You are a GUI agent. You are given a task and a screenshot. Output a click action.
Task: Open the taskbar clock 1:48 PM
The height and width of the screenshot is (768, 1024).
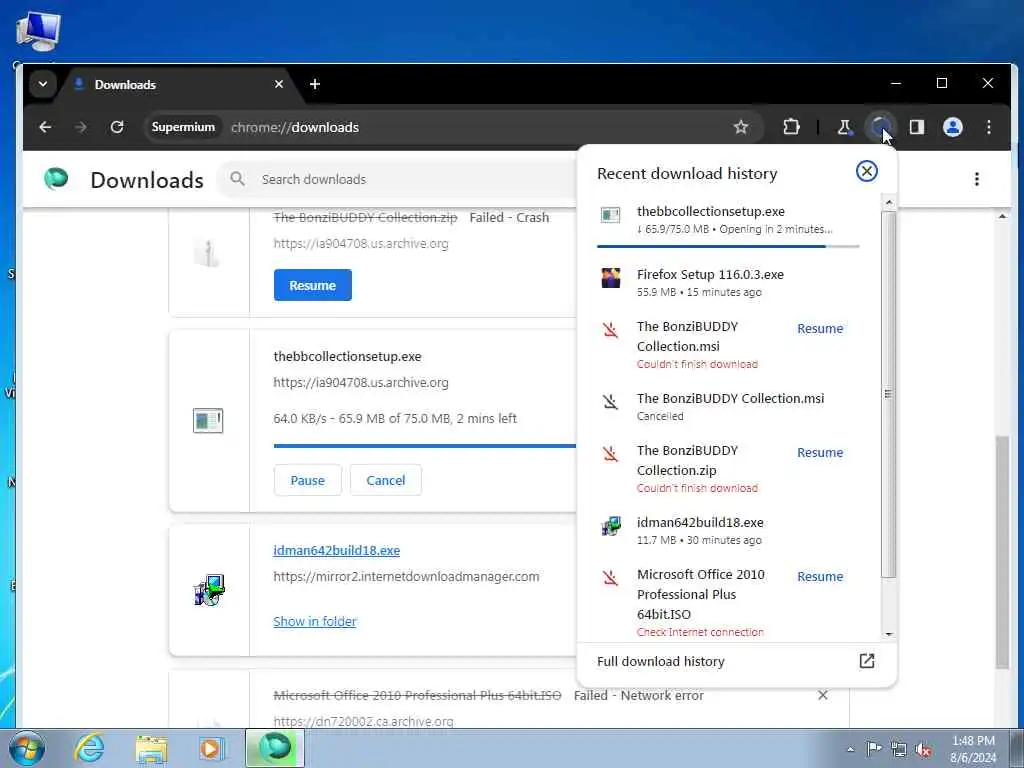pos(973,749)
